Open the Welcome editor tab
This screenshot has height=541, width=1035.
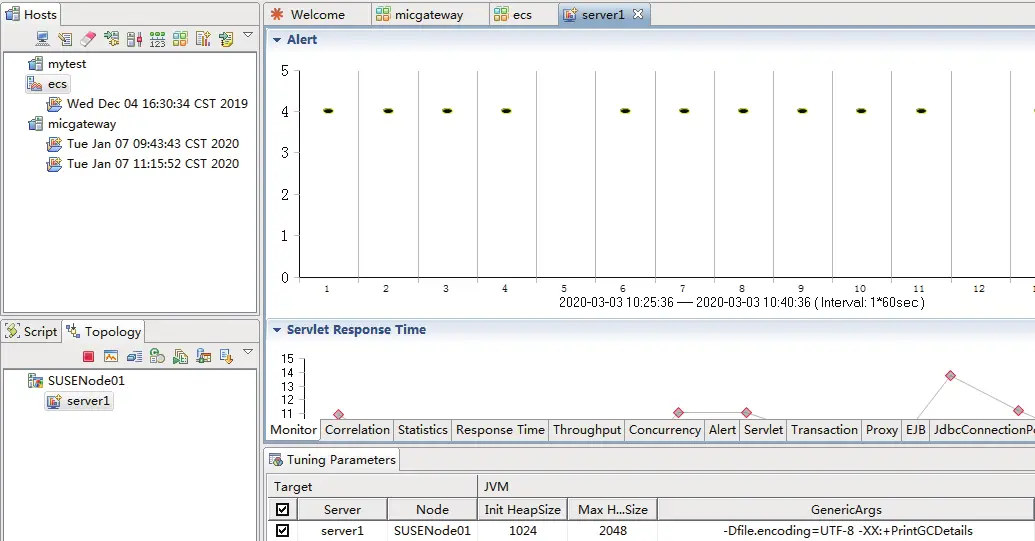[x=317, y=15]
